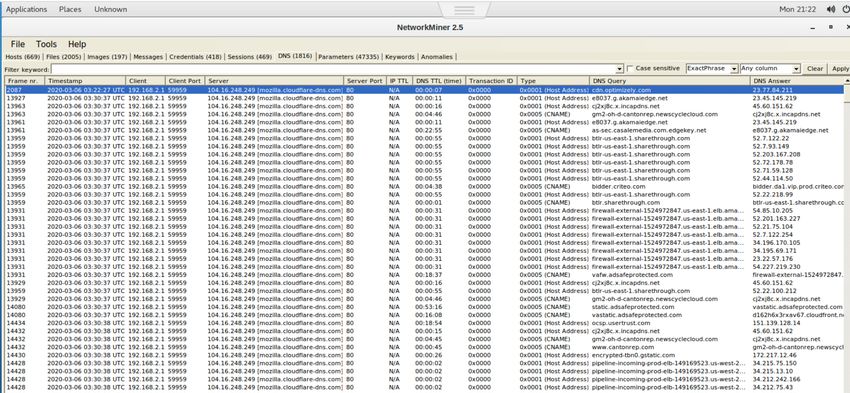Click the Apply filter button

(840, 69)
